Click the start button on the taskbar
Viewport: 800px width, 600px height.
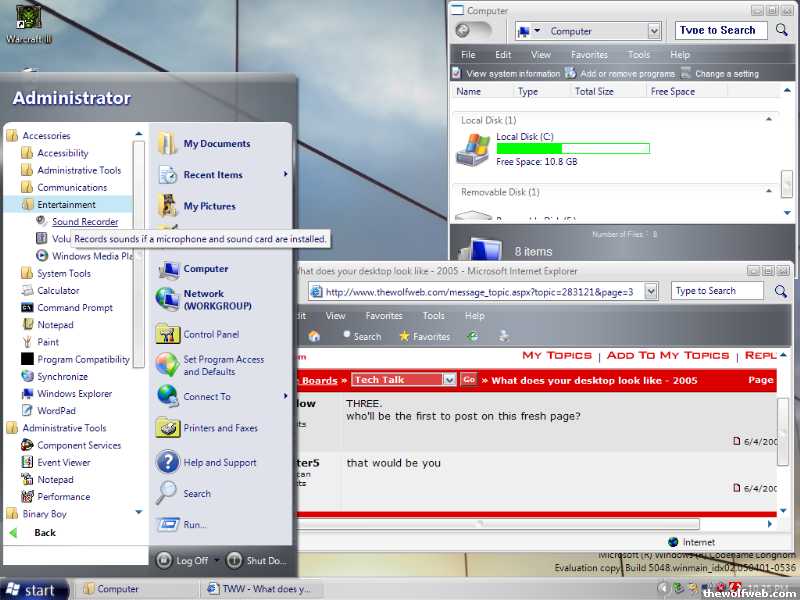click(x=34, y=589)
